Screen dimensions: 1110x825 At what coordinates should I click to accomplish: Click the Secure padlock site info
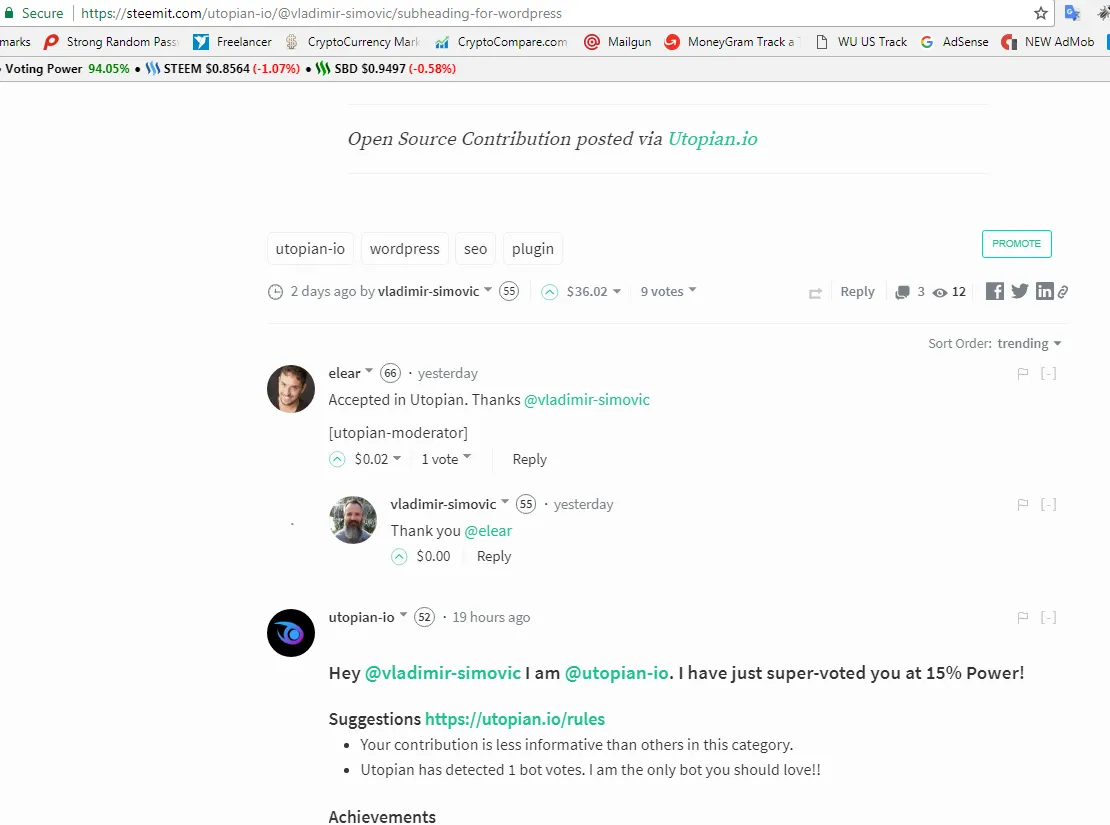pyautogui.click(x=34, y=13)
